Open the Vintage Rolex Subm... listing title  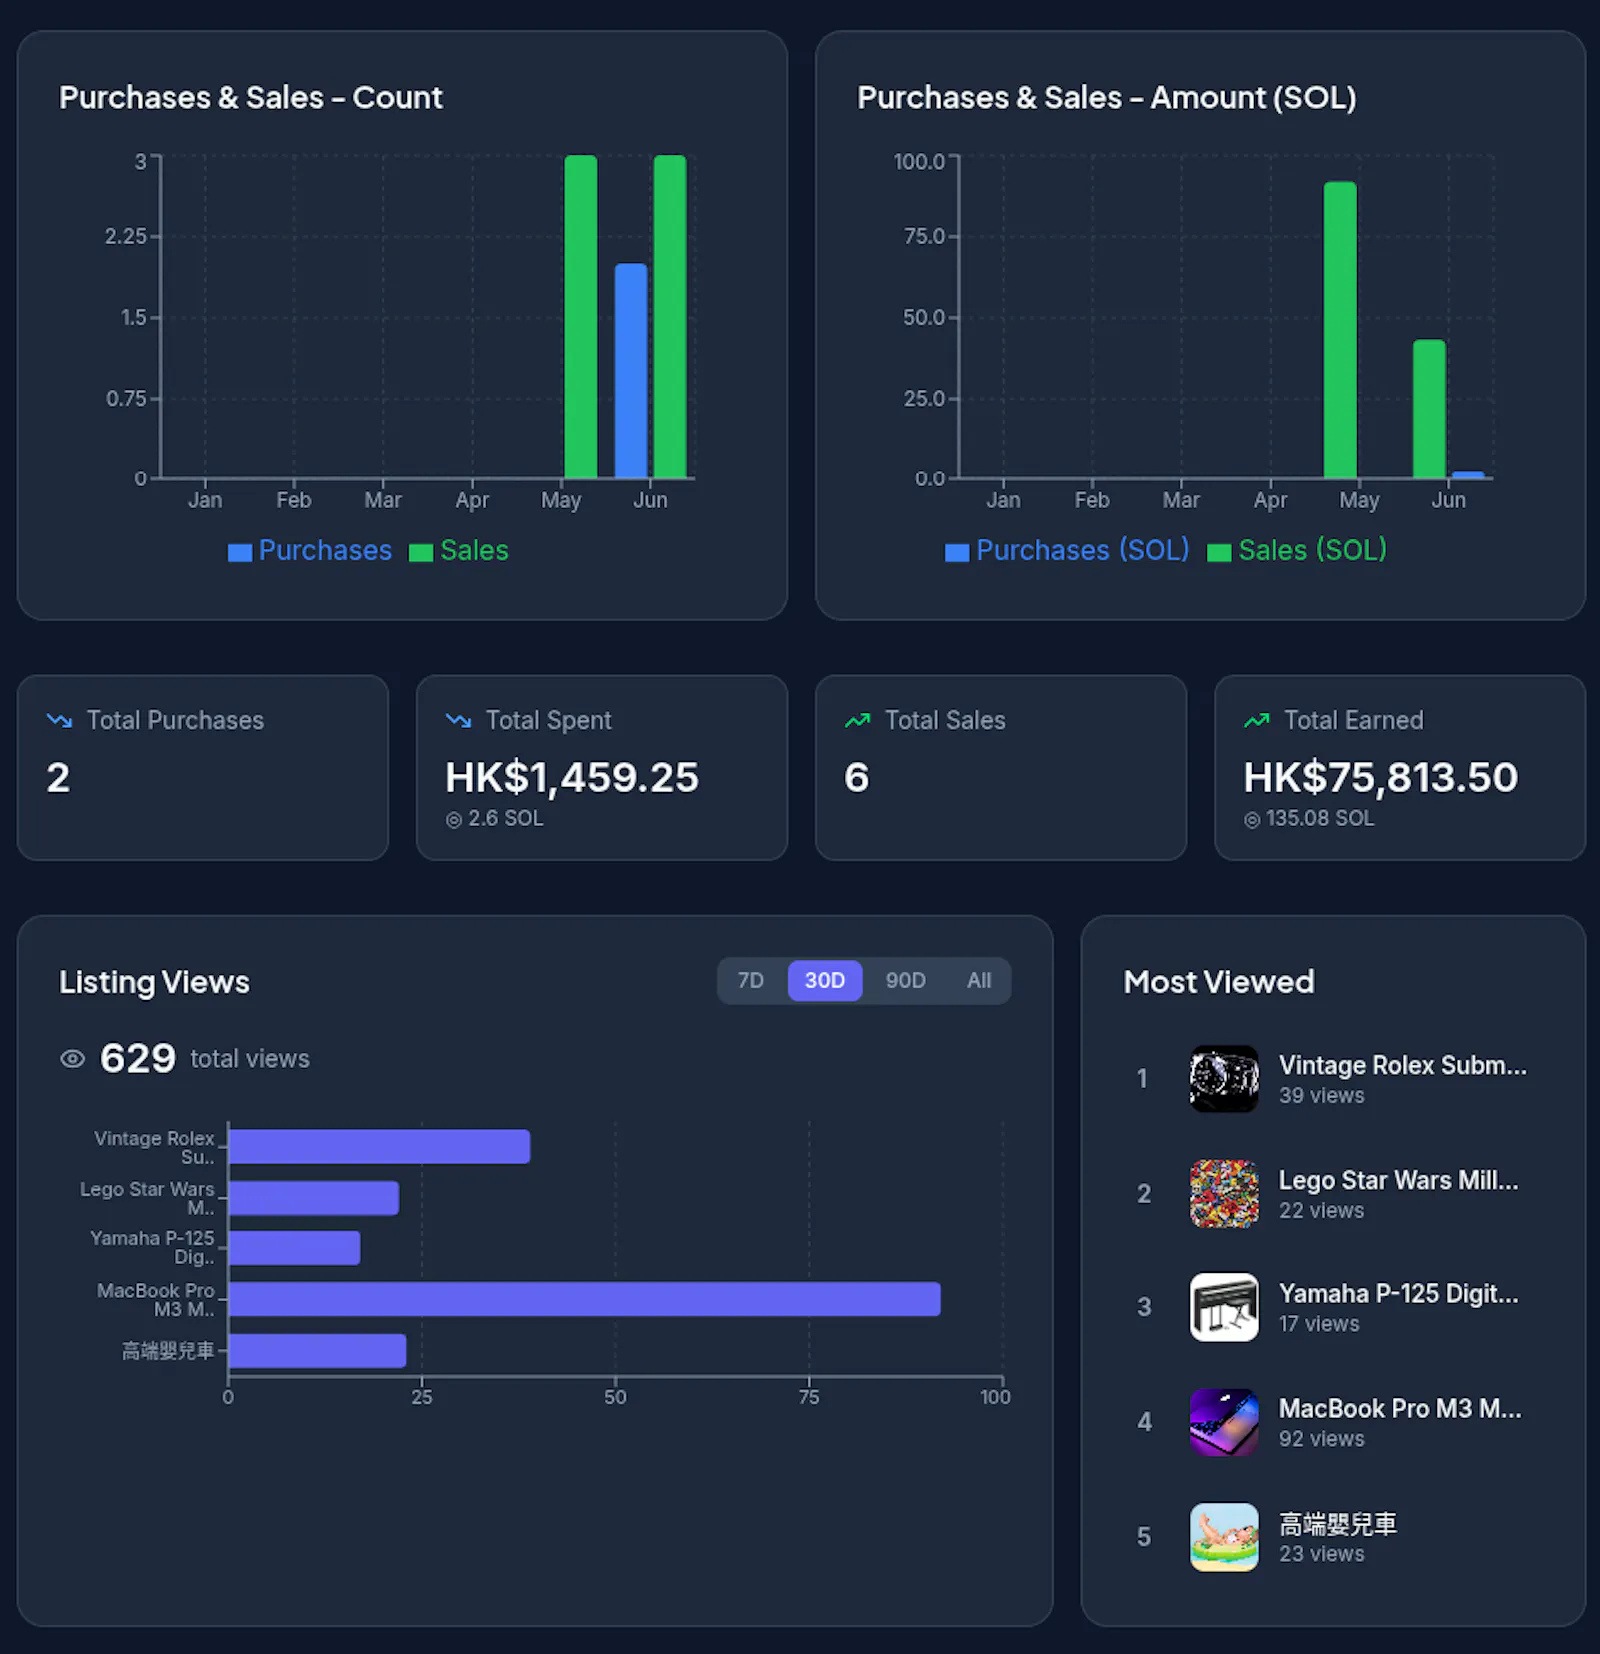(1402, 1065)
